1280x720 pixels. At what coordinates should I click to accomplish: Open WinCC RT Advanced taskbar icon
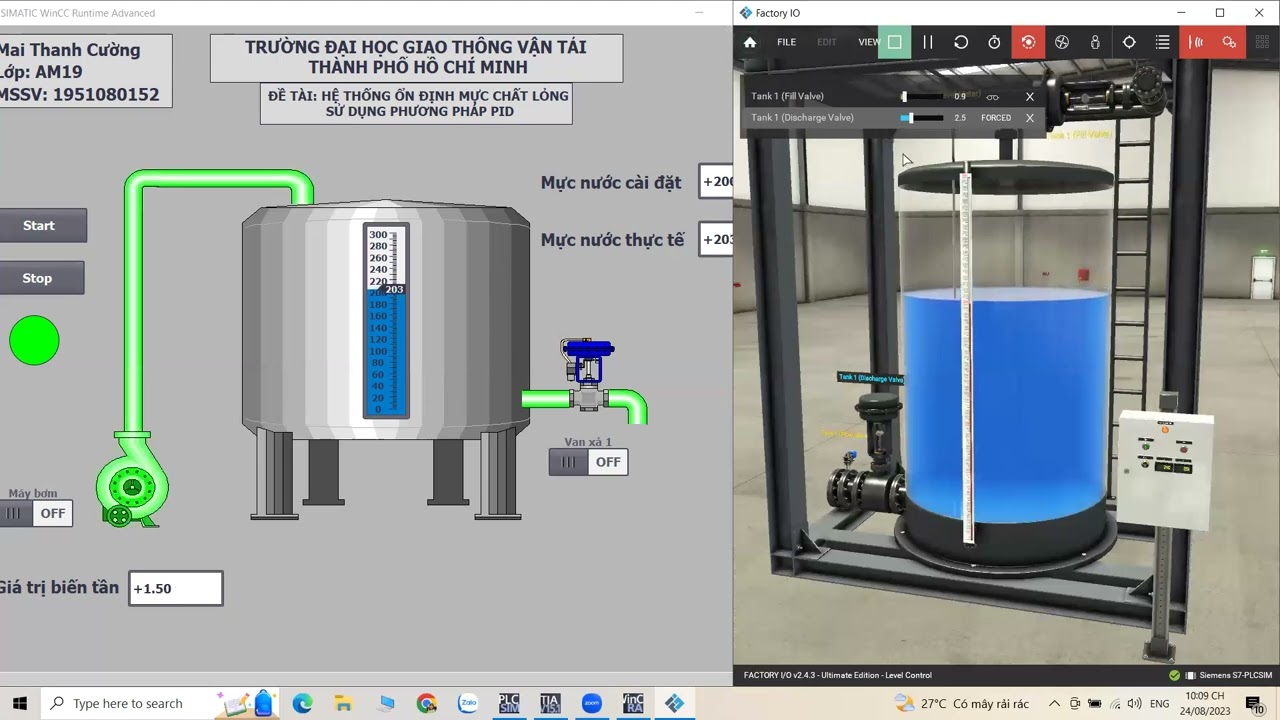(632, 703)
